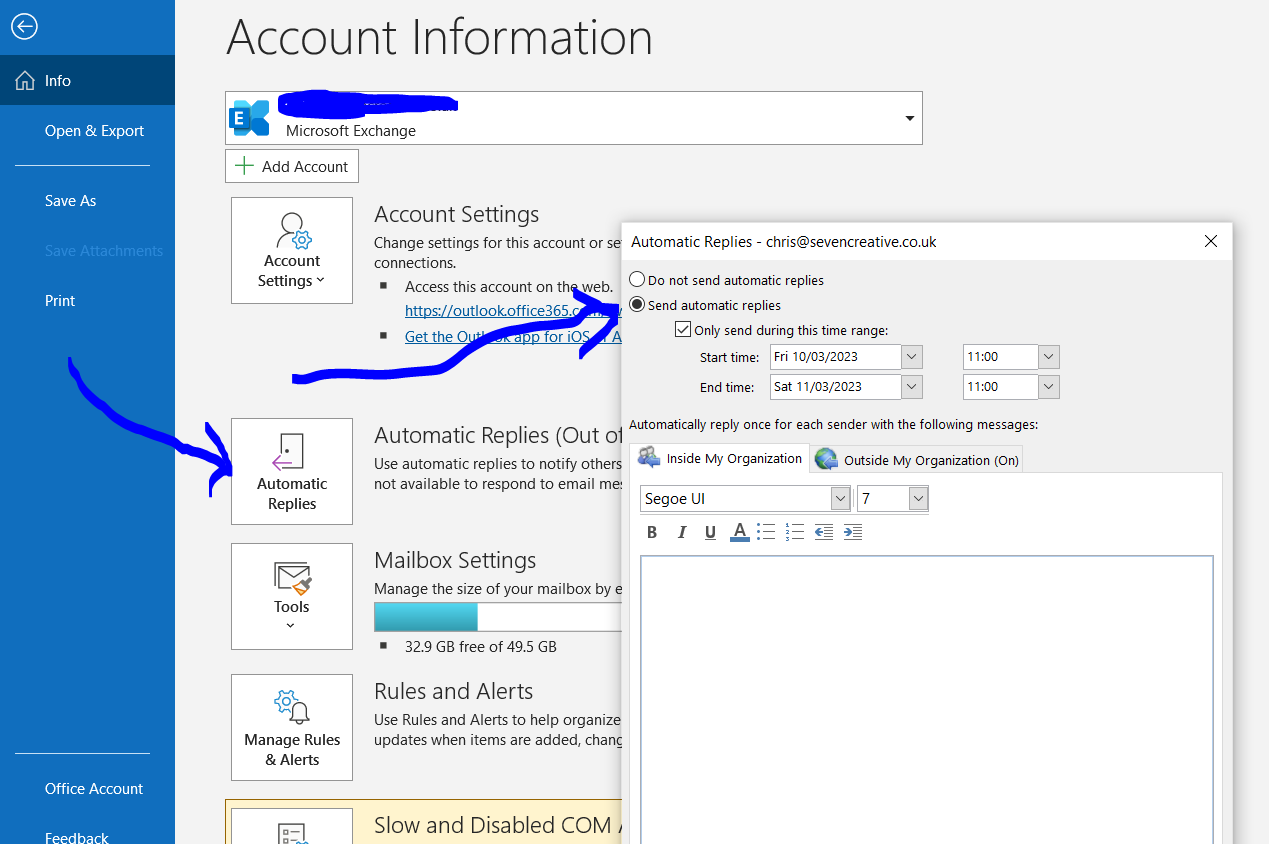Decrease the paragraph indent
The image size is (1269, 844).
point(824,532)
